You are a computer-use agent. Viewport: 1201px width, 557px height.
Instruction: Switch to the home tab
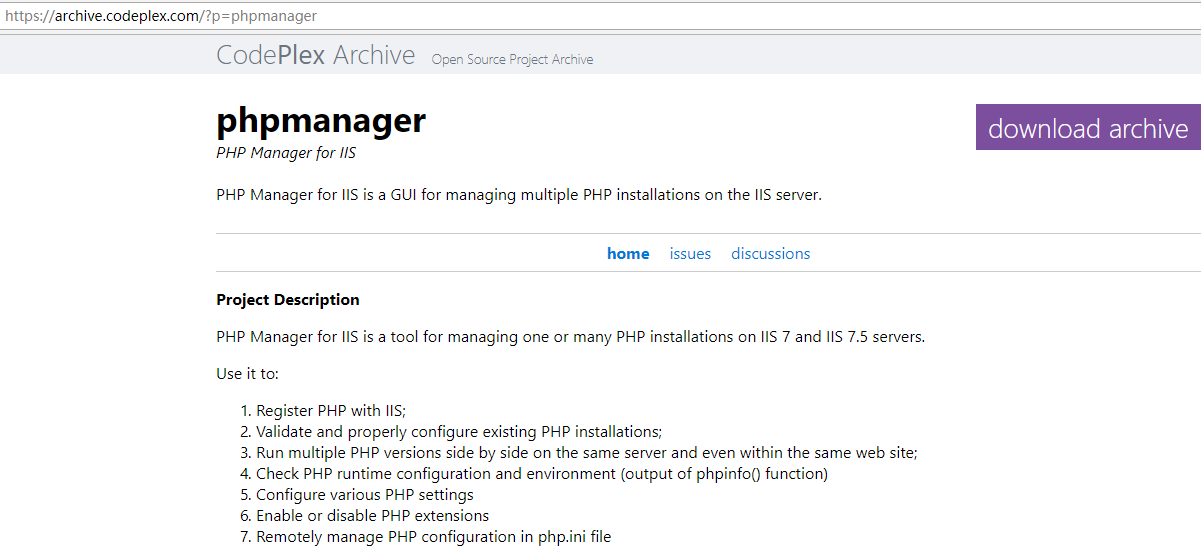point(628,254)
